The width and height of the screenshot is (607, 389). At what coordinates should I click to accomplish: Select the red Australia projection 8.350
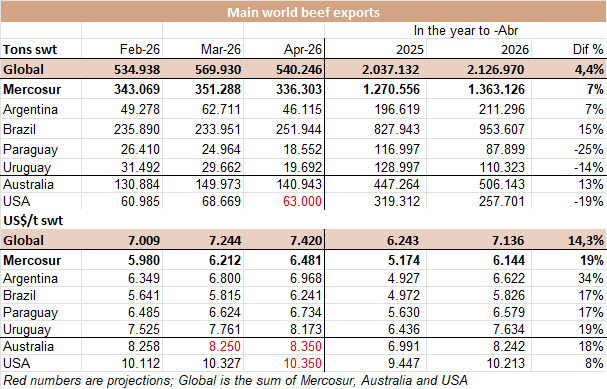306,346
